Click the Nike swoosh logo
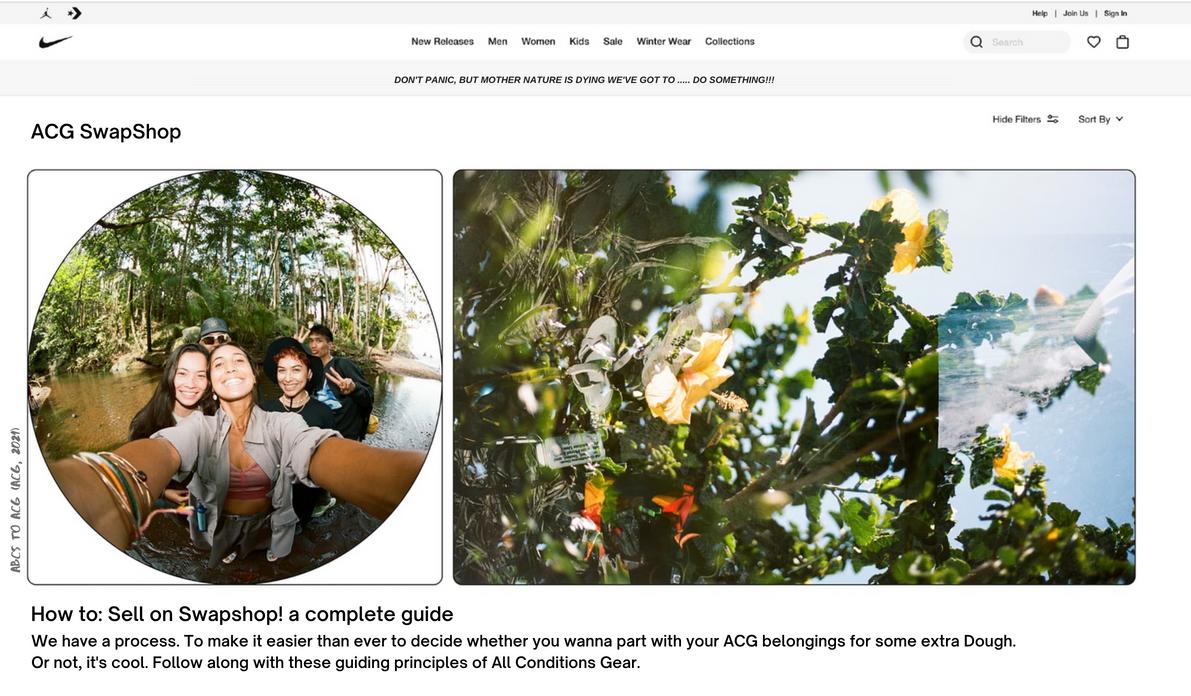 (x=55, y=42)
